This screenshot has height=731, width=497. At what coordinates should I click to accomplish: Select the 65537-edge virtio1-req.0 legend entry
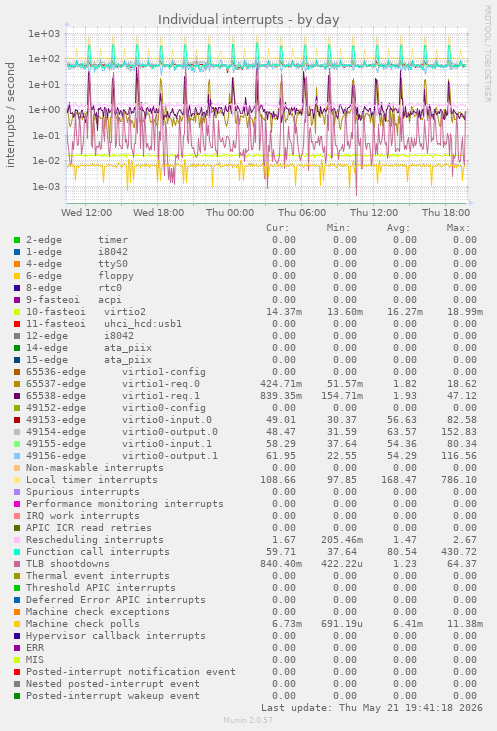click(113, 384)
